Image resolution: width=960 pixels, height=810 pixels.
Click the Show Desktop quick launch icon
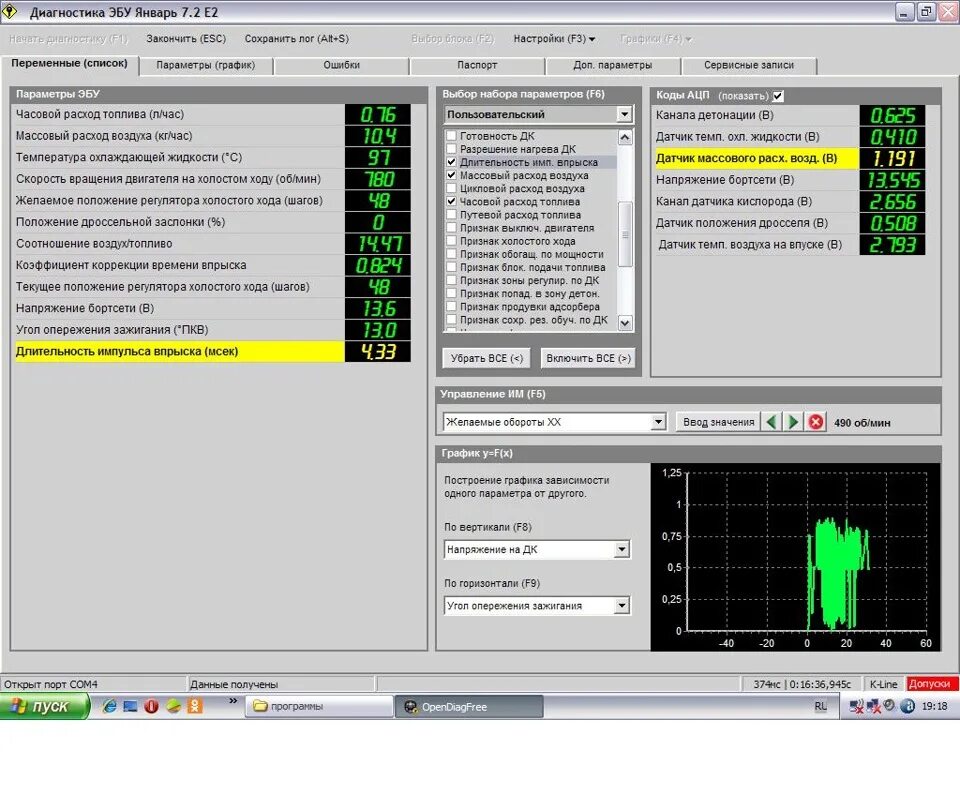pos(130,706)
